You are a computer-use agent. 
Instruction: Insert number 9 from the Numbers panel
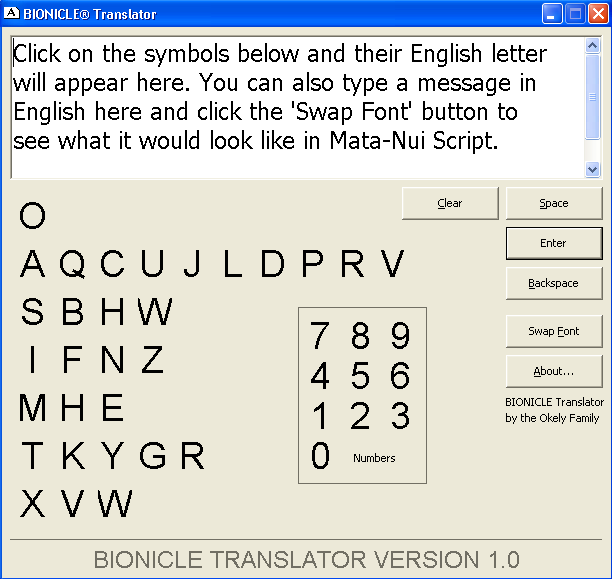point(400,335)
